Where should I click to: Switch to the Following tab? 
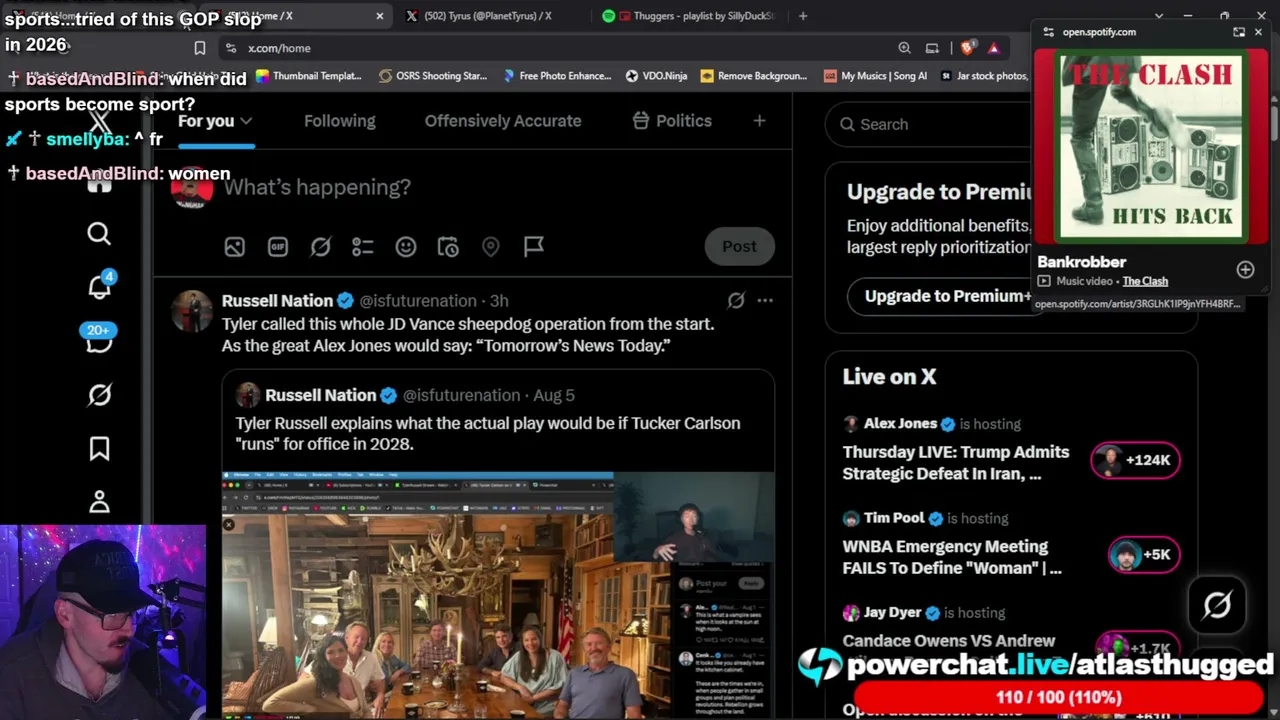click(x=340, y=121)
